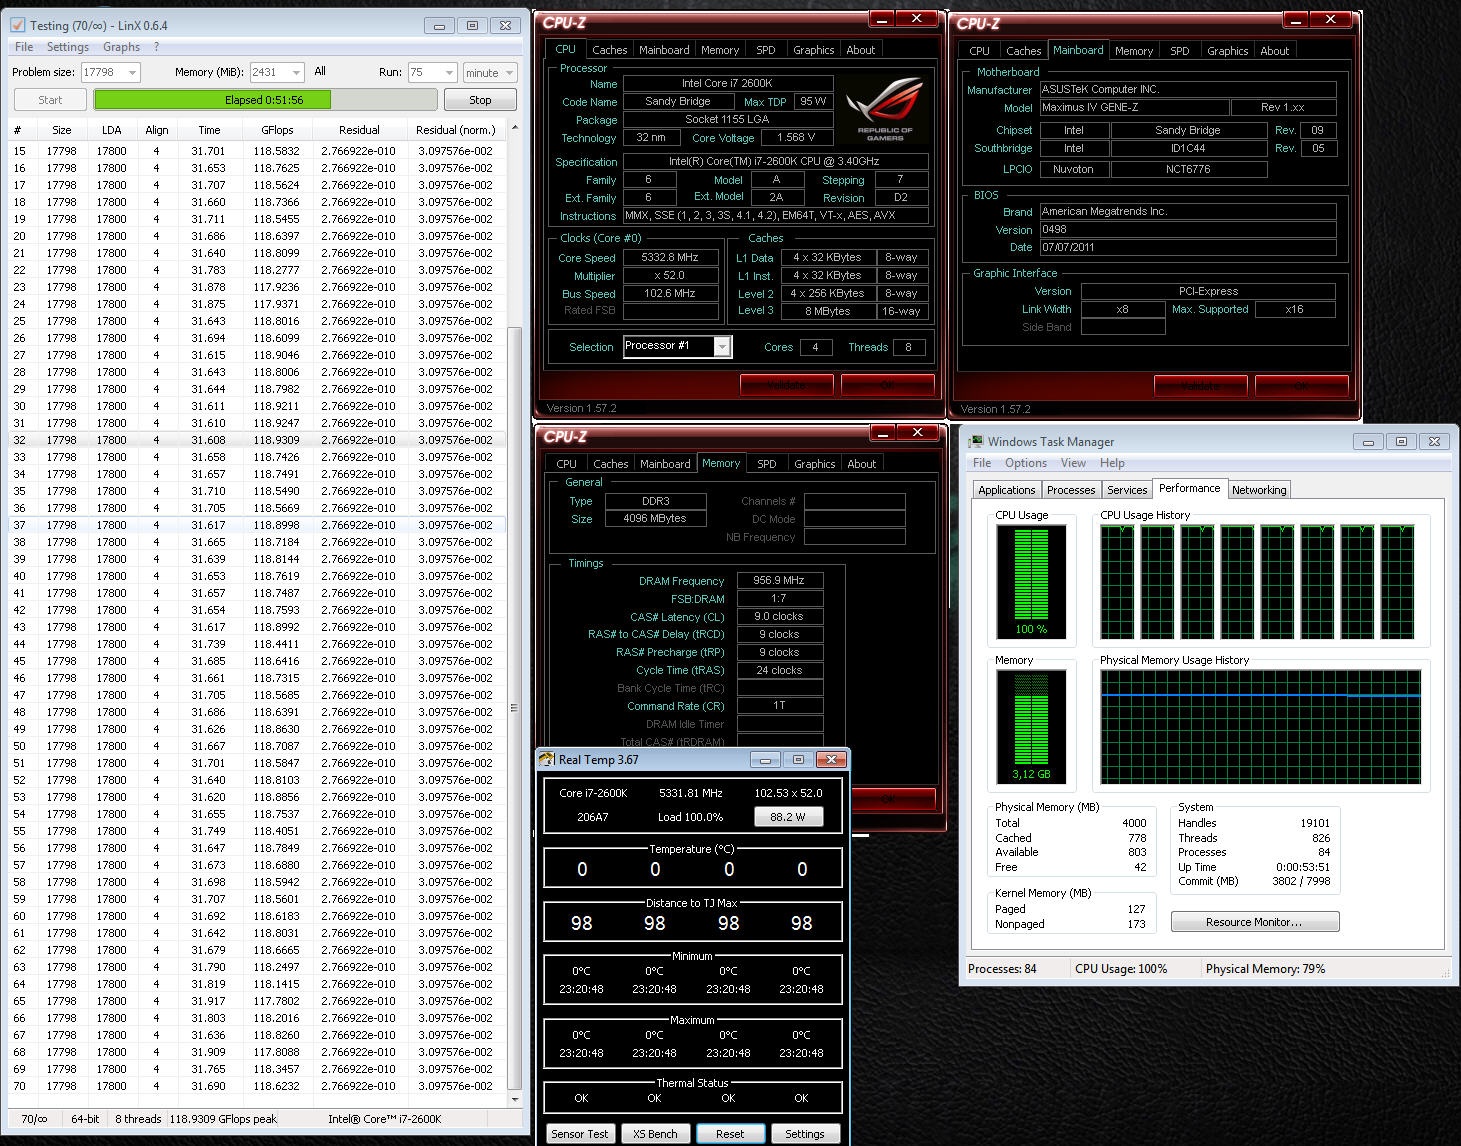The height and width of the screenshot is (1146, 1461).
Task: Open About tab in top-right CPU-Z window
Action: pyautogui.click(x=1275, y=51)
